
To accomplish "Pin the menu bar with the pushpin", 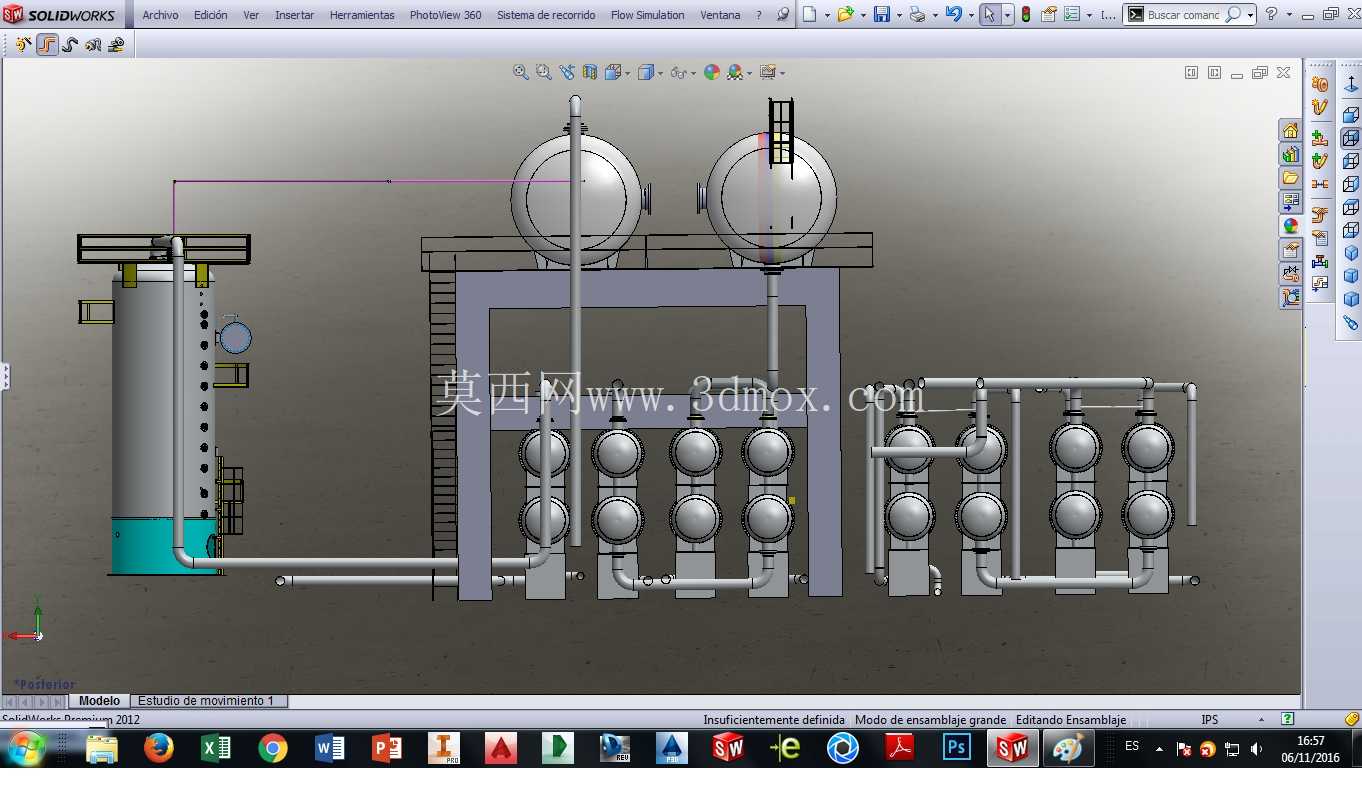I will click(x=783, y=15).
